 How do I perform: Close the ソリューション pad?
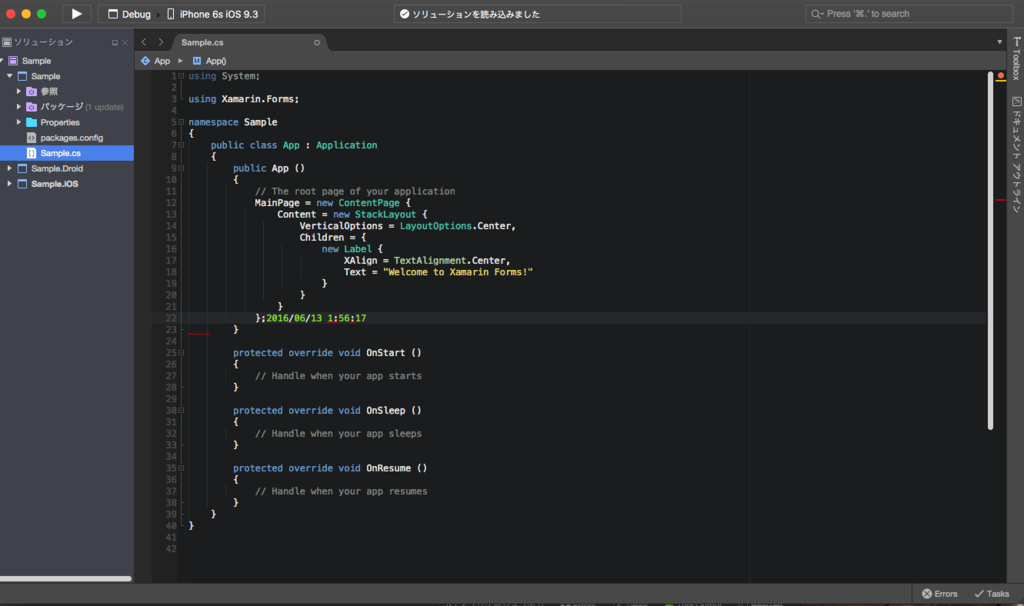coord(125,42)
